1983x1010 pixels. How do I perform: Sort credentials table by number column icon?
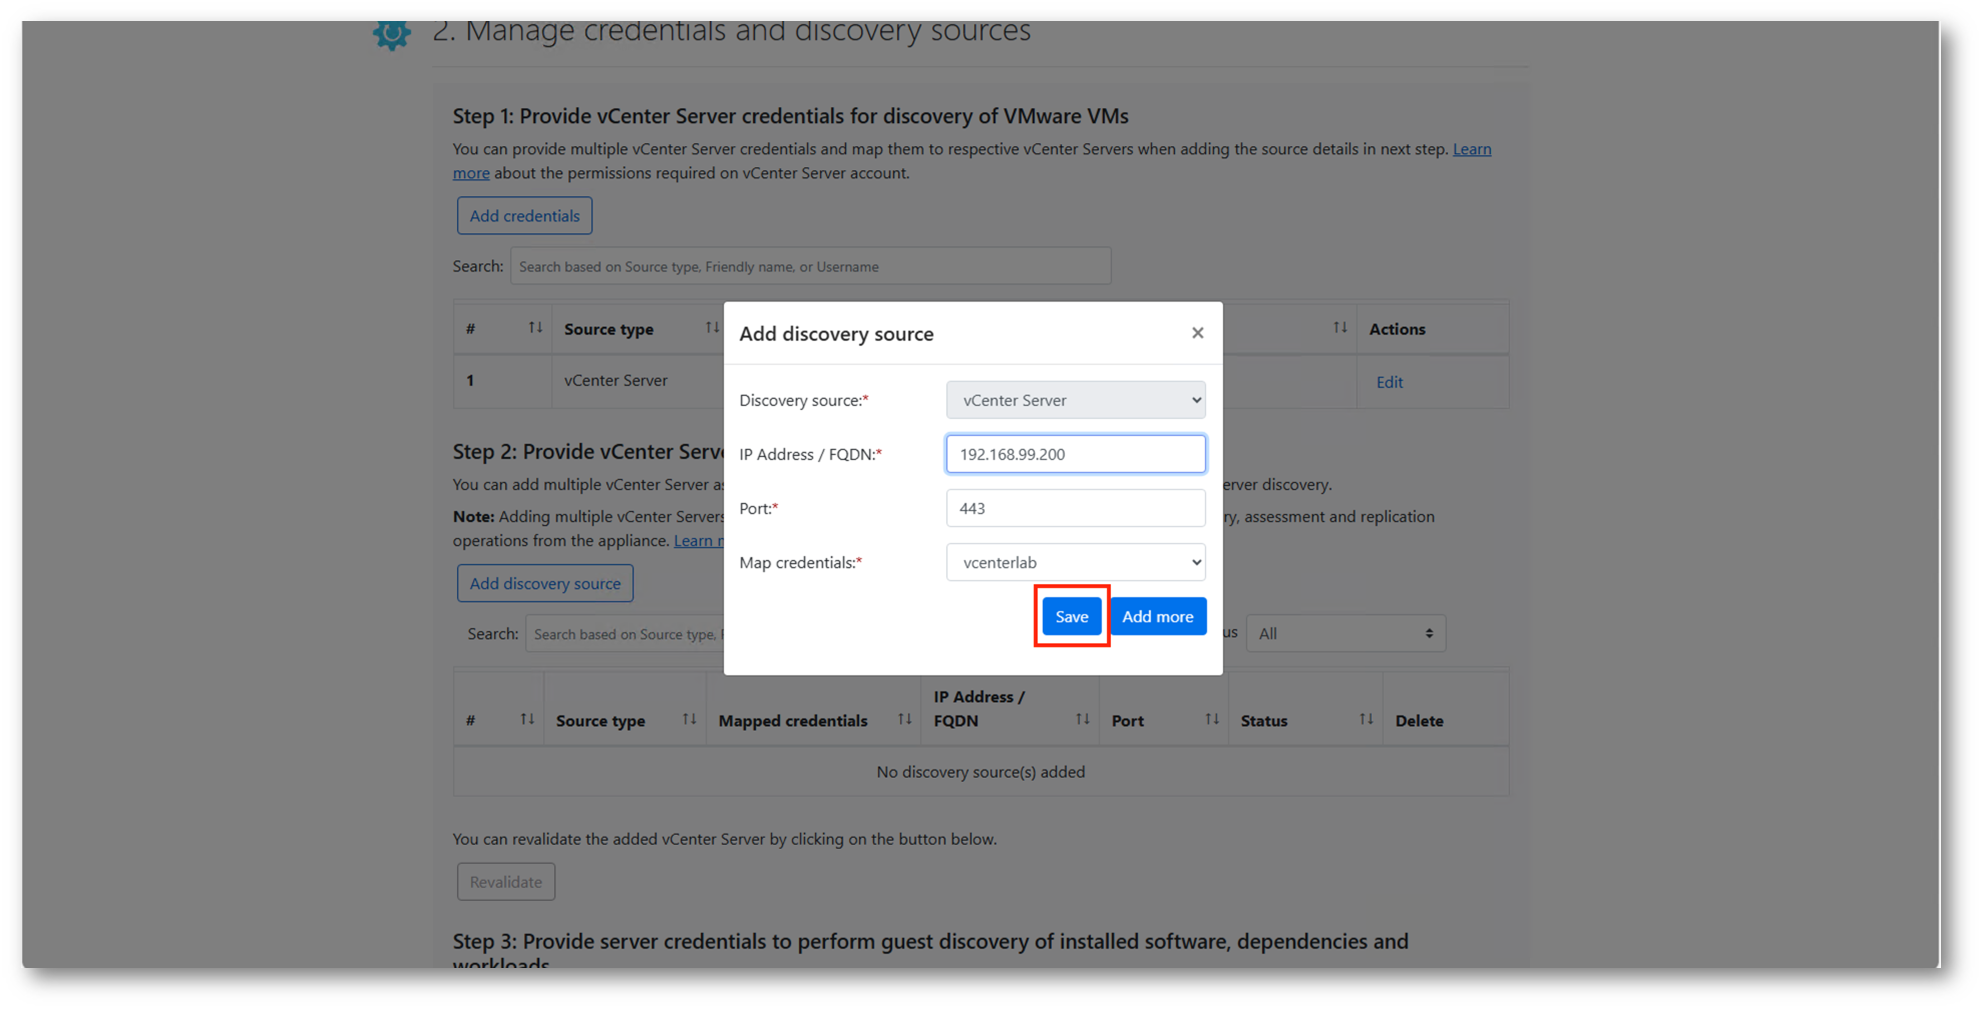tap(535, 328)
